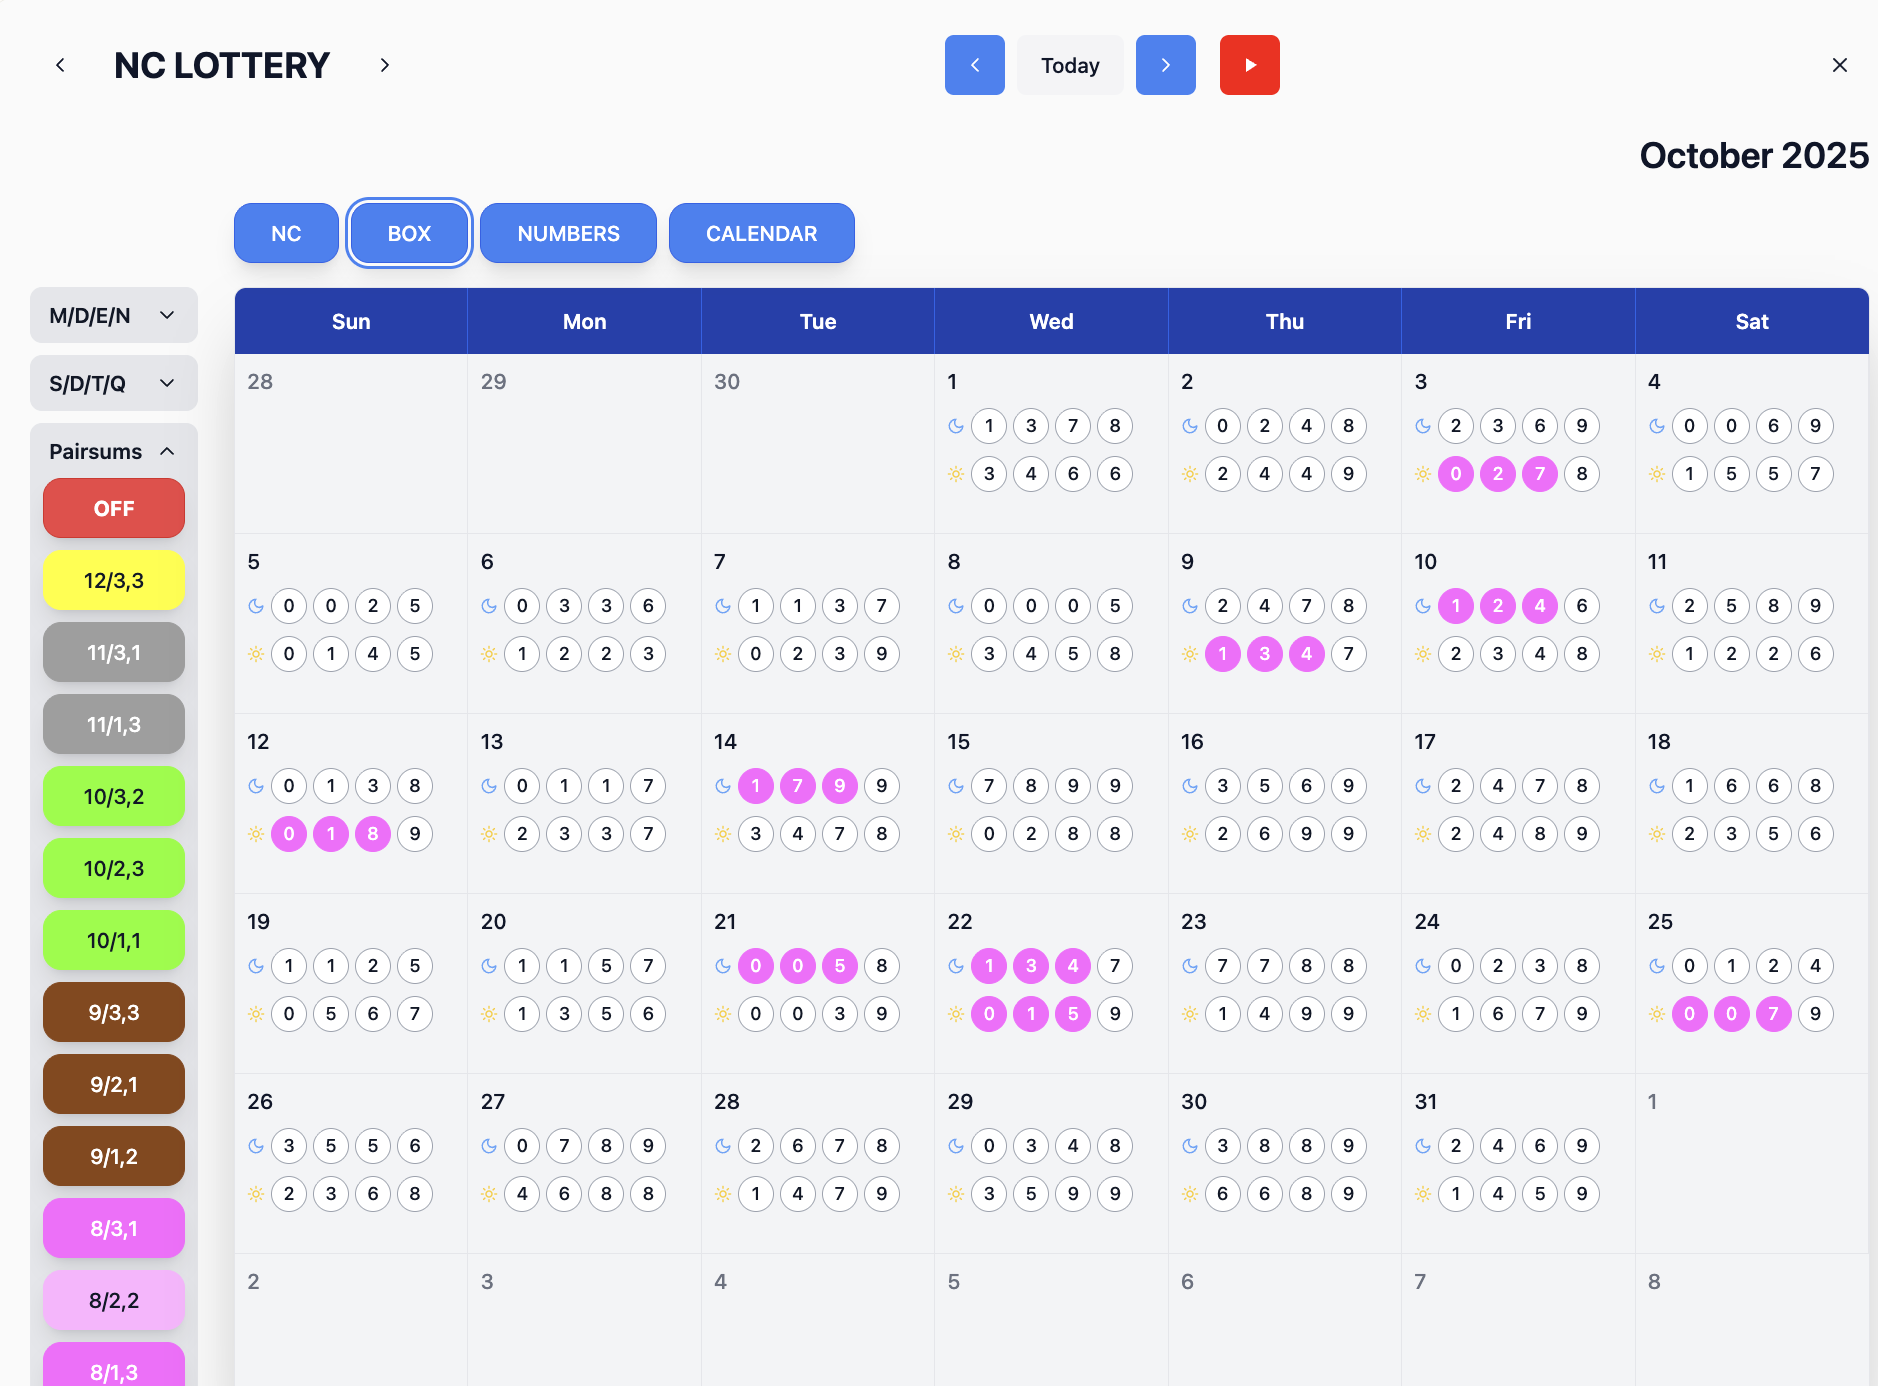Click the sun icon on October 3
1878x1386 pixels.
tap(1423, 474)
